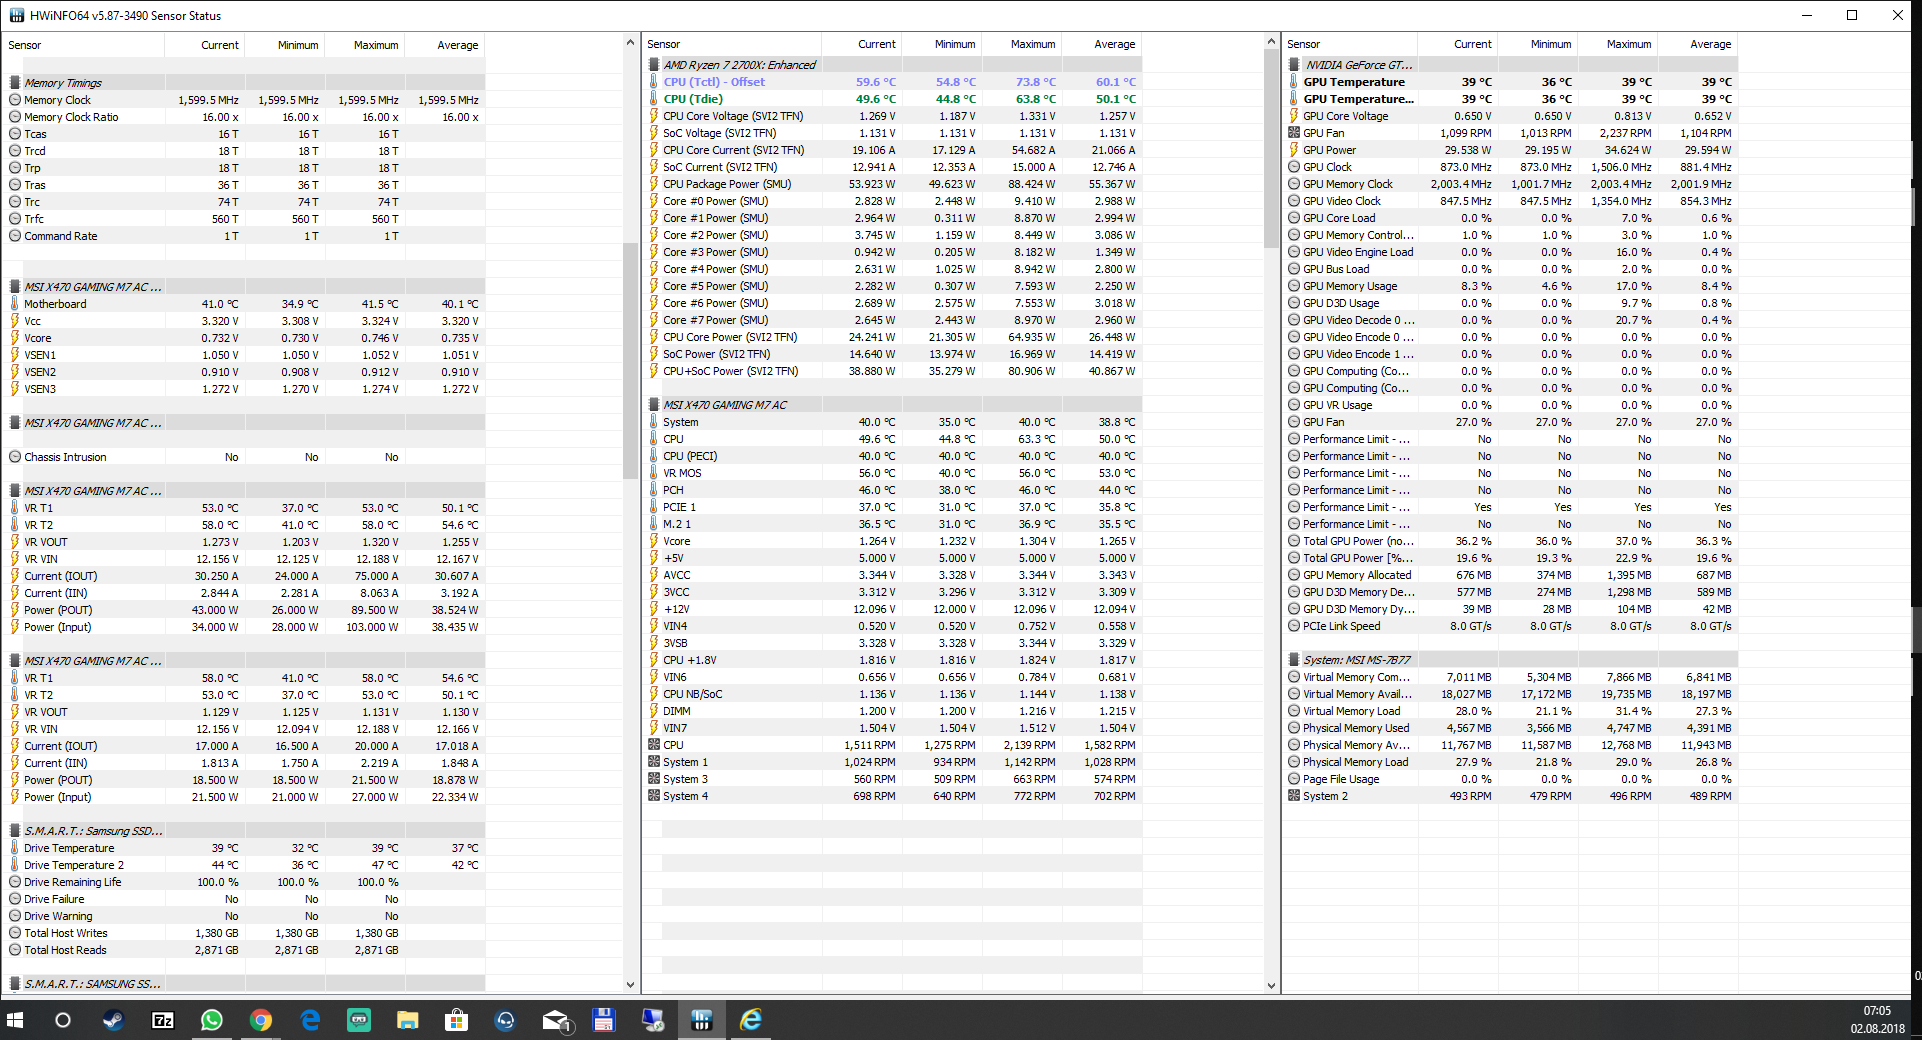
Task: Click the middle panel's scroll-up arrow
Action: pyautogui.click(x=1271, y=42)
